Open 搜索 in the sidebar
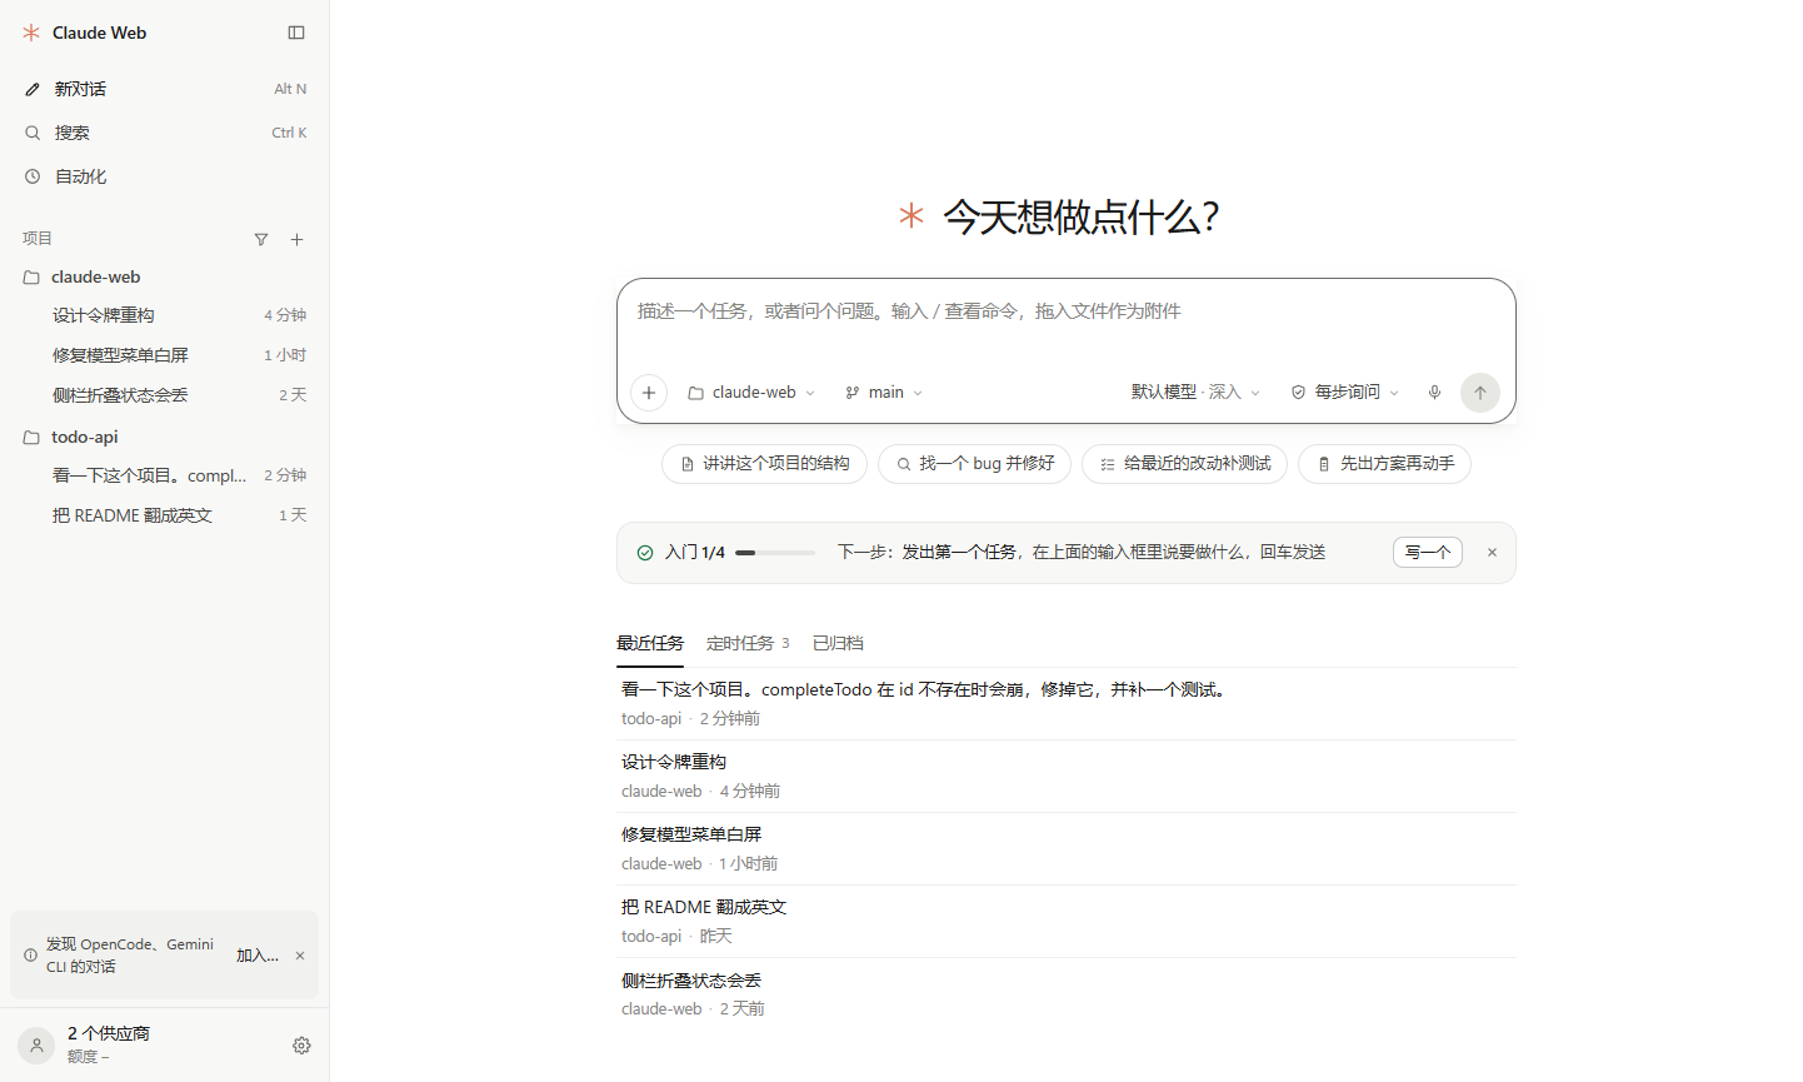The height and width of the screenshot is (1082, 1803). (x=164, y=133)
